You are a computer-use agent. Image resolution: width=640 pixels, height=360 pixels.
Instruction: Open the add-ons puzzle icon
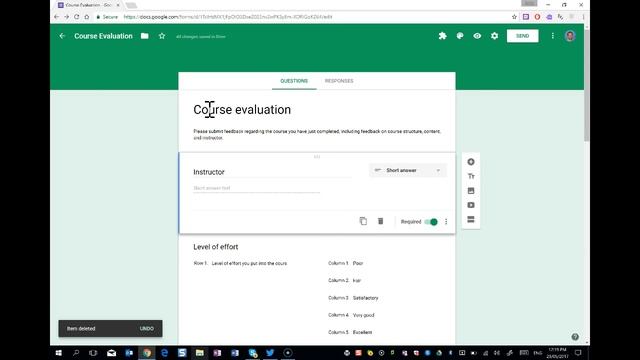[442, 36]
